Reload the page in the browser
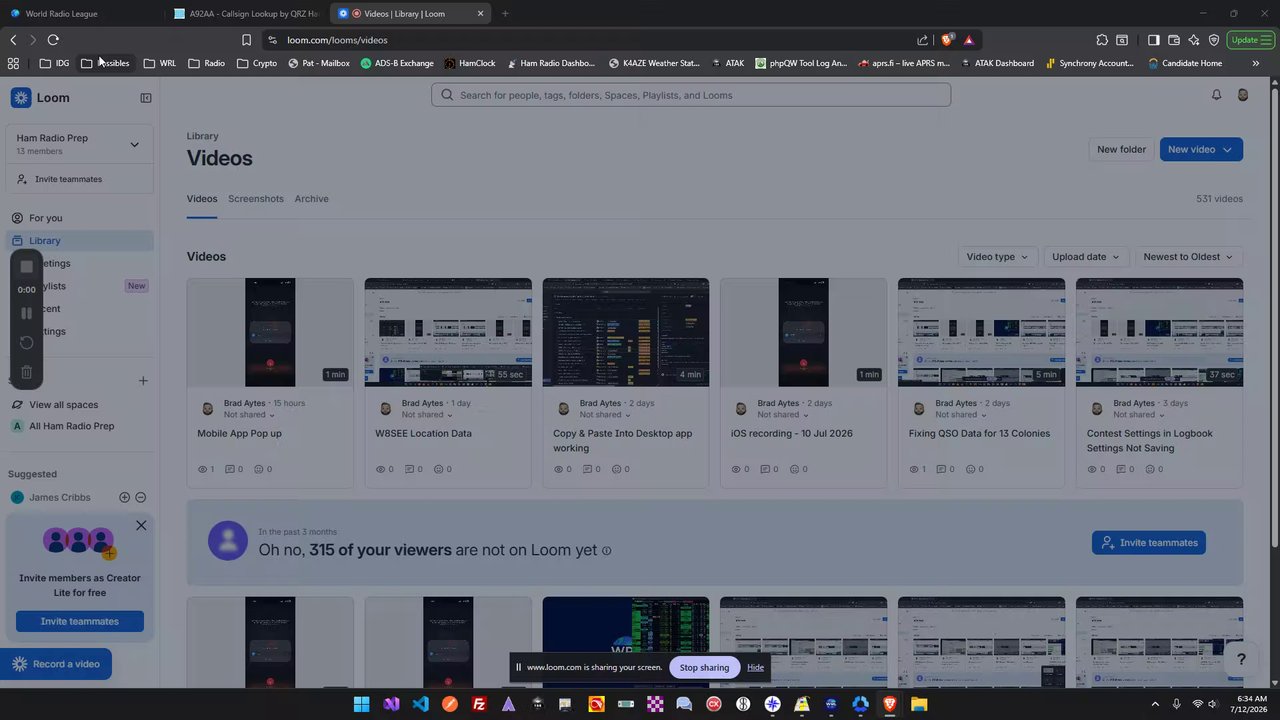Screen dimensions: 1280x720 [53, 40]
